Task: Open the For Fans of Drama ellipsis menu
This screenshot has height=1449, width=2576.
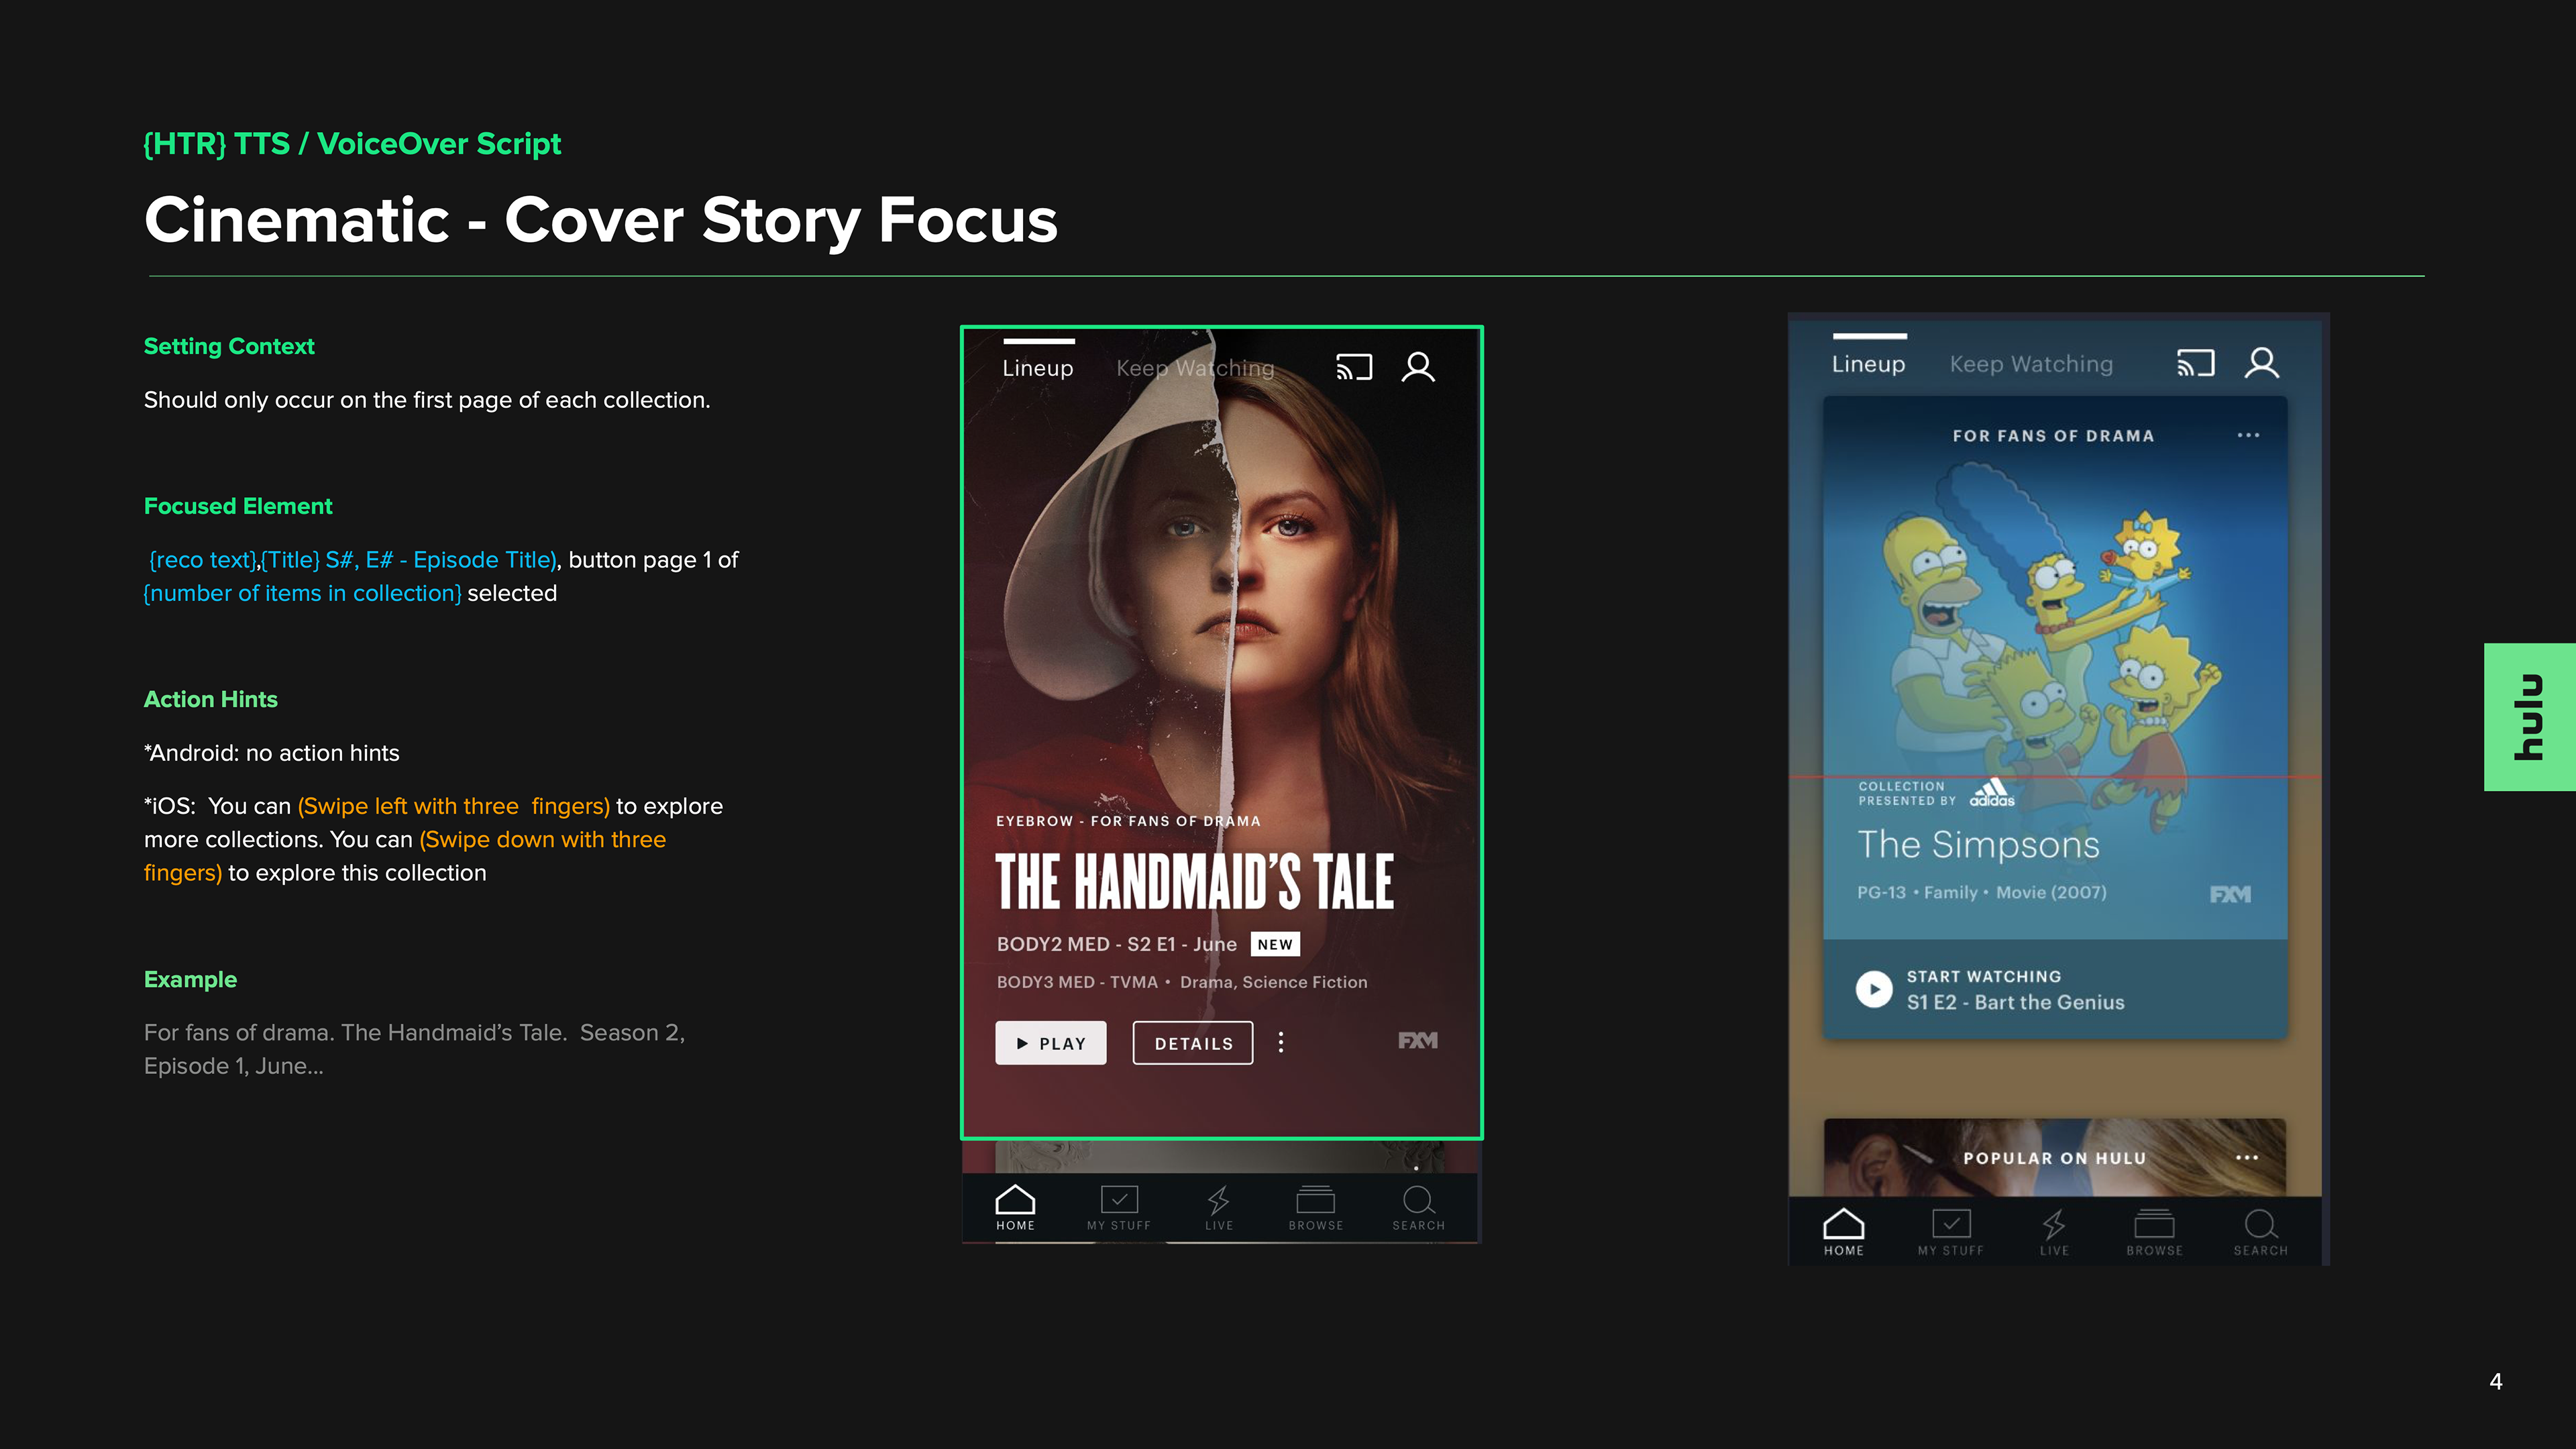Action: click(x=2248, y=435)
